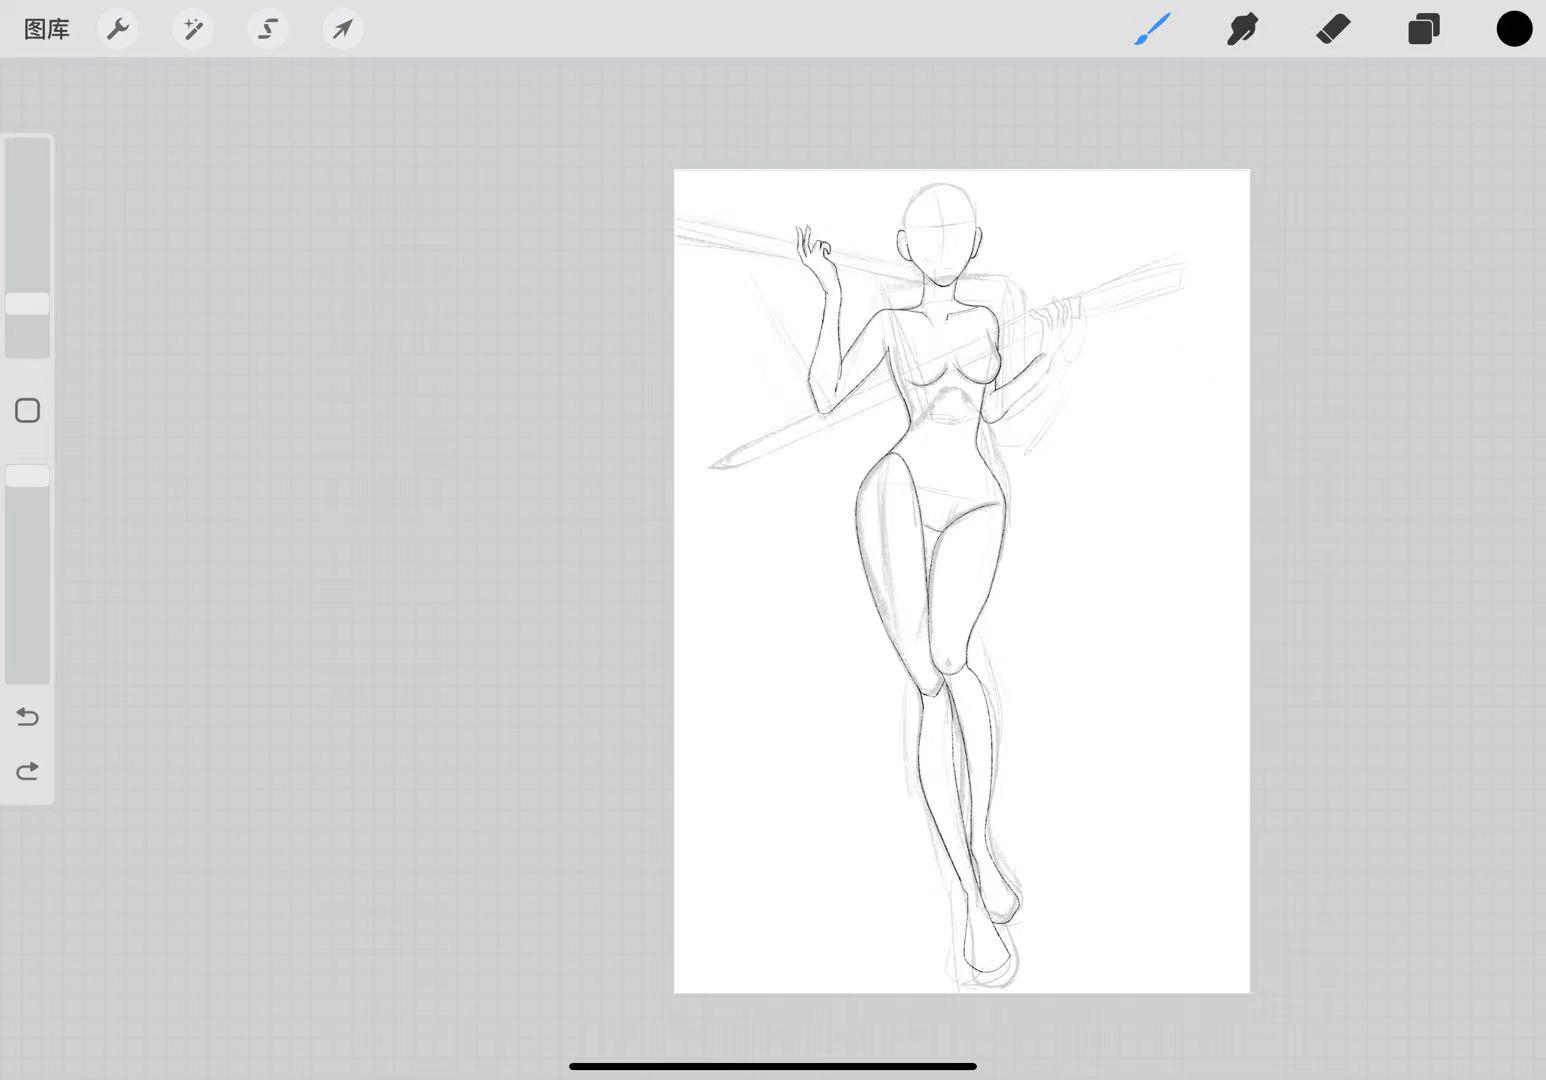Select the Eraser tool
Screen dimensions: 1546x1080
(x=1333, y=29)
